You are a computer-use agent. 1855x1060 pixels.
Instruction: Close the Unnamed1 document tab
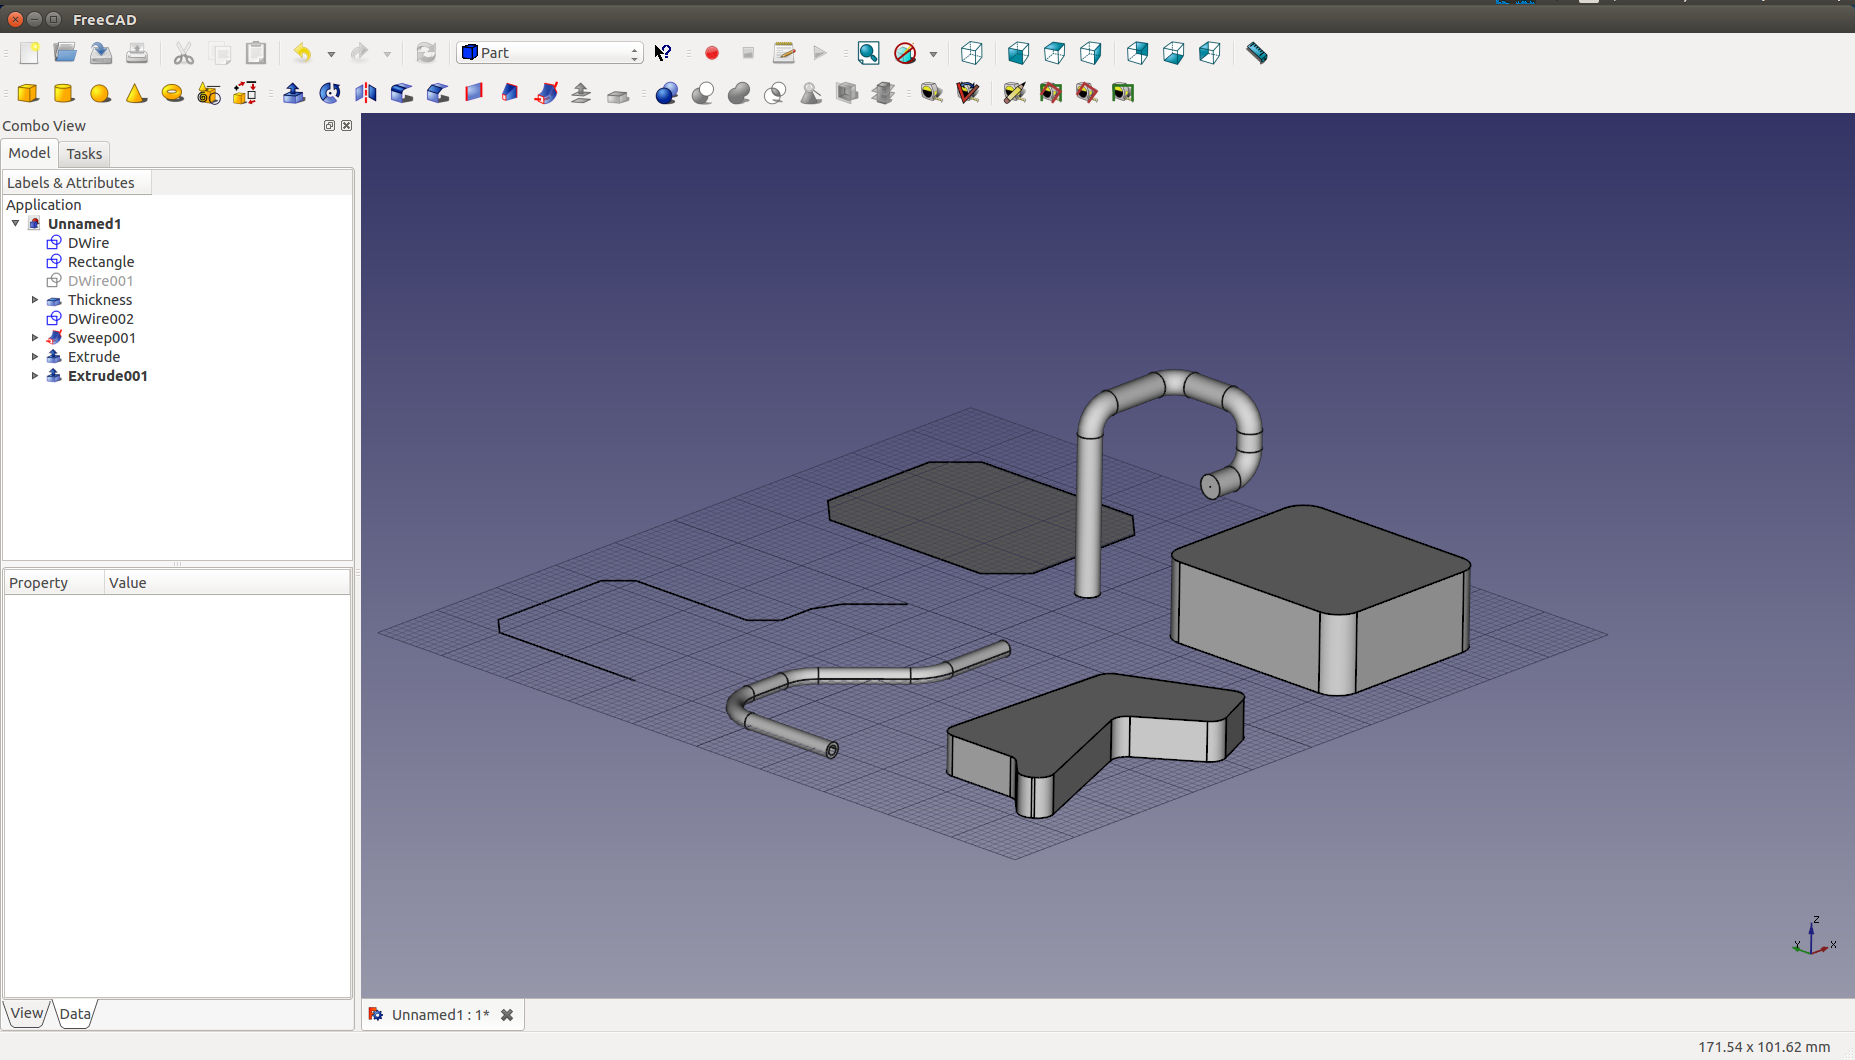pos(507,1015)
